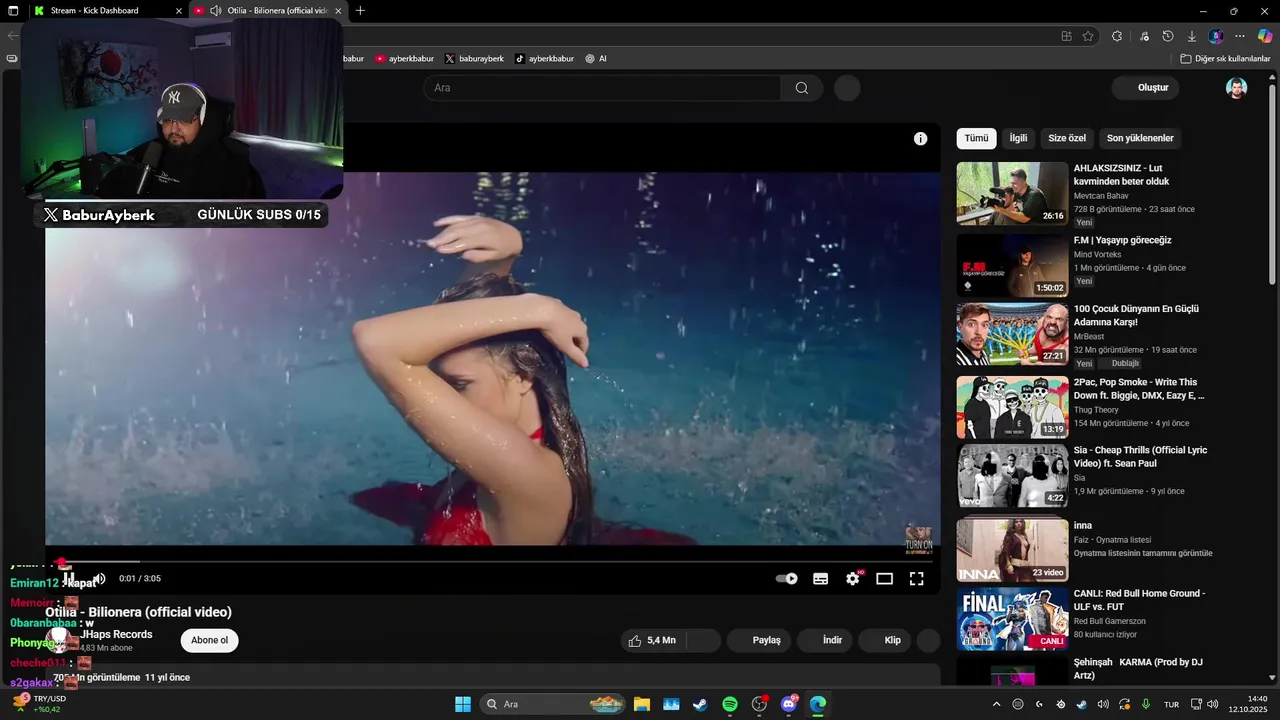The image size is (1280, 720).
Task: Open the 'AI' bookmark in favorites bar
Action: coord(596,59)
